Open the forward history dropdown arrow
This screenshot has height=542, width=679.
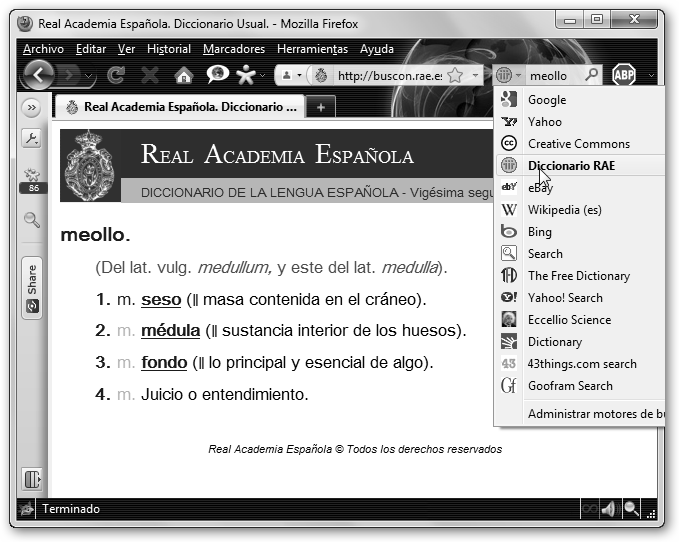(x=90, y=76)
